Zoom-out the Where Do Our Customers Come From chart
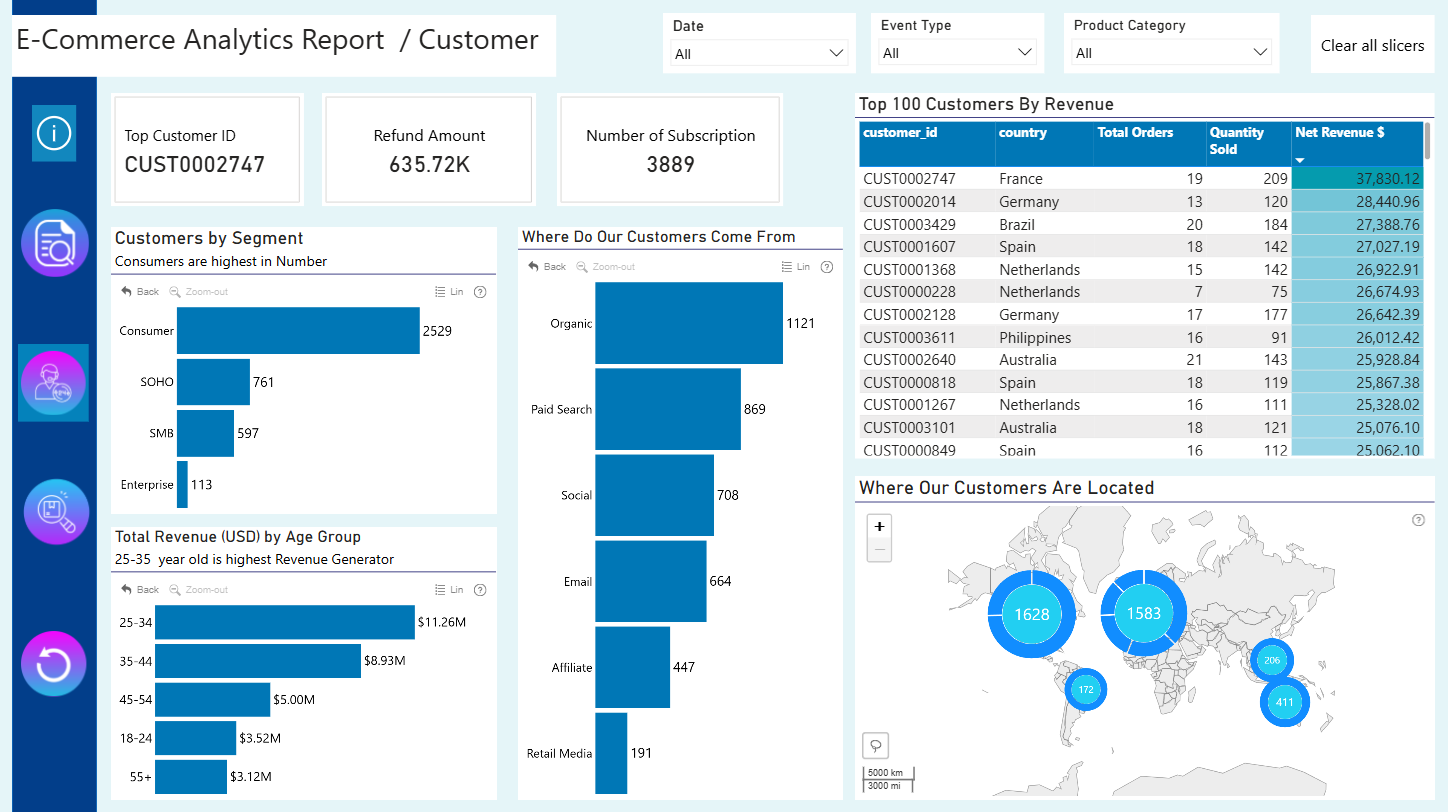1448x812 pixels. (605, 267)
